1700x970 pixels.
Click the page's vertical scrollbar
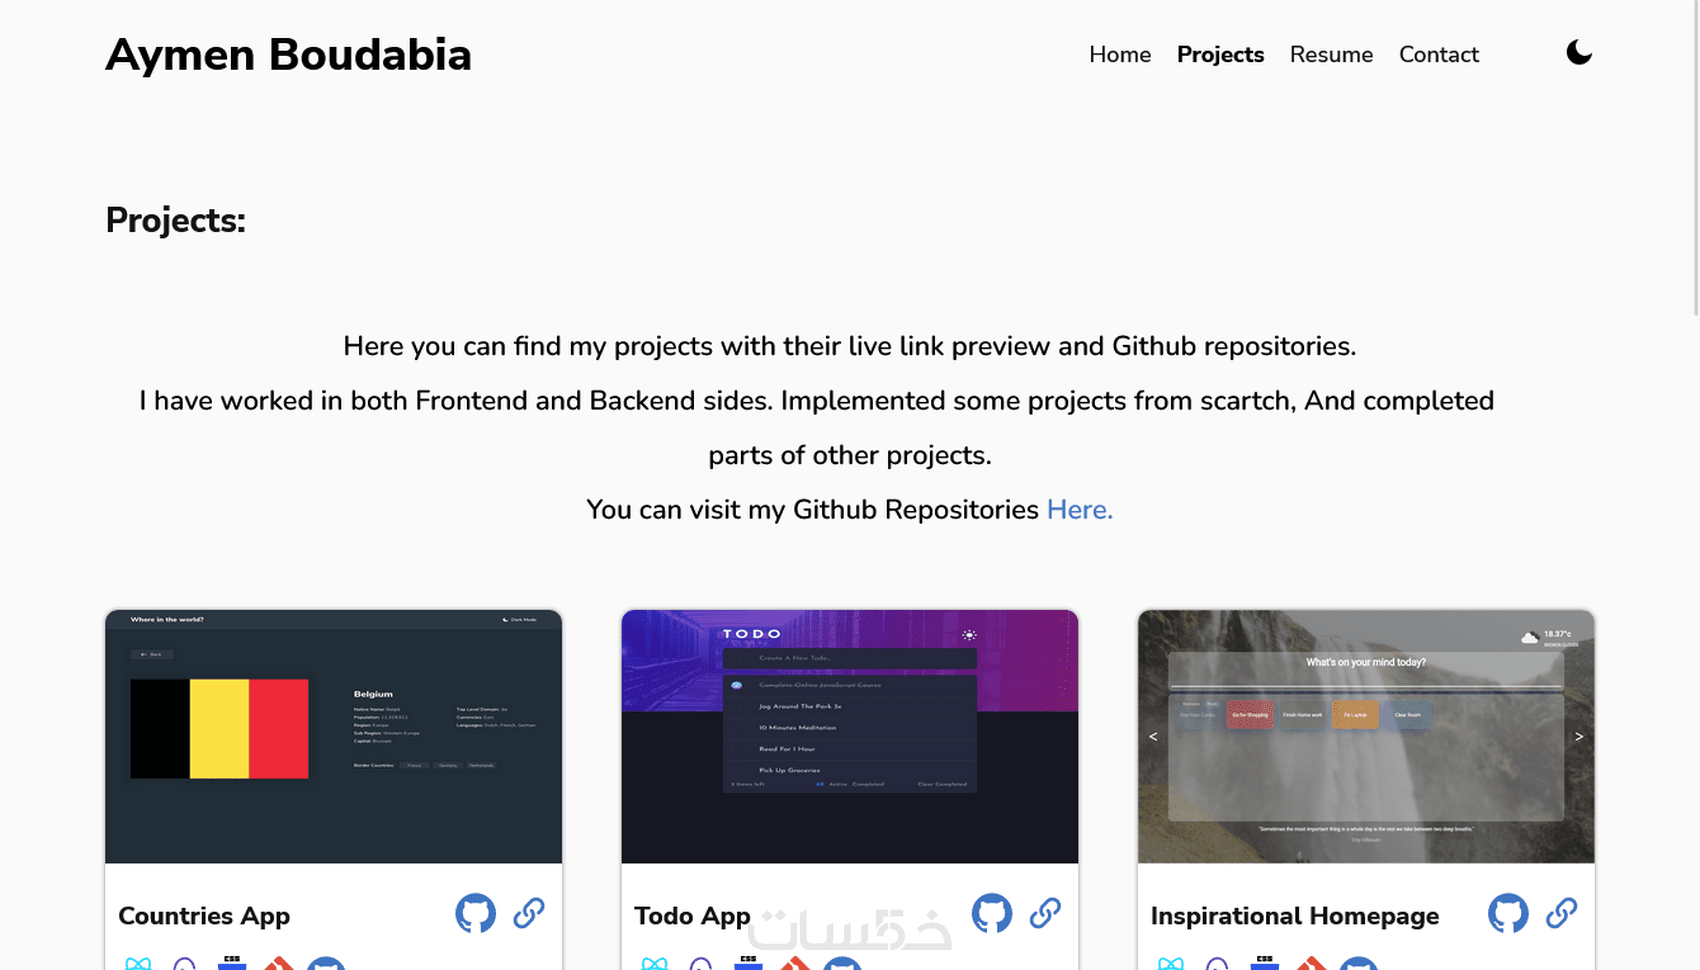pos(1695,160)
